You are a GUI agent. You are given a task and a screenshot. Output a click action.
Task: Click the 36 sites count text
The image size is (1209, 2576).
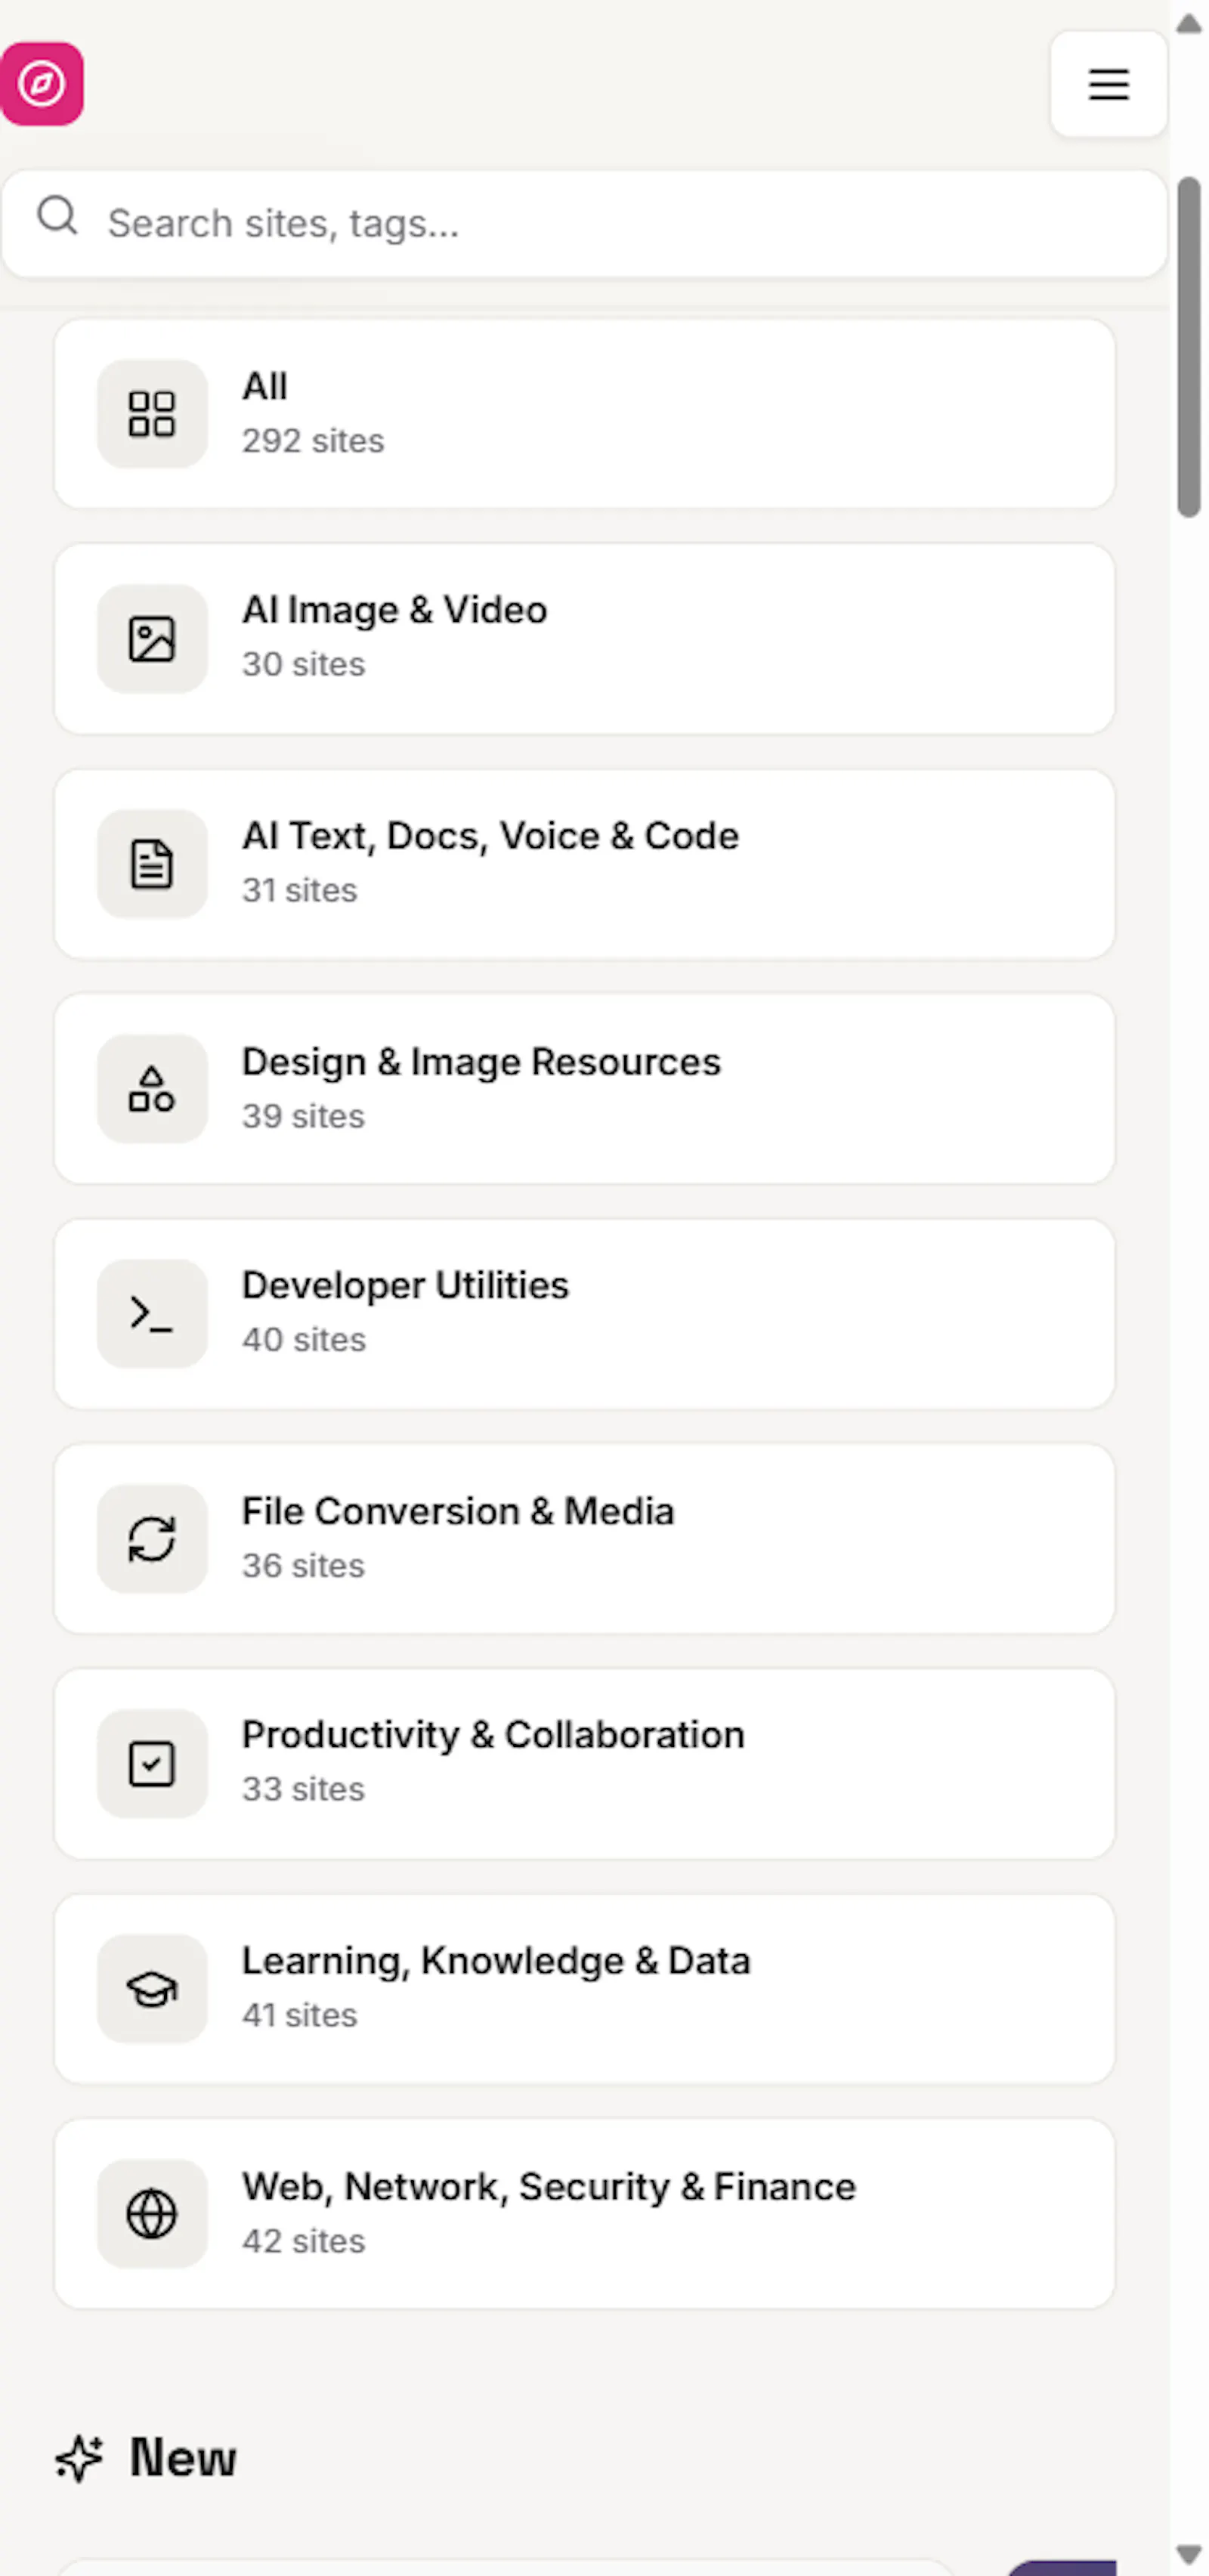coord(304,1566)
